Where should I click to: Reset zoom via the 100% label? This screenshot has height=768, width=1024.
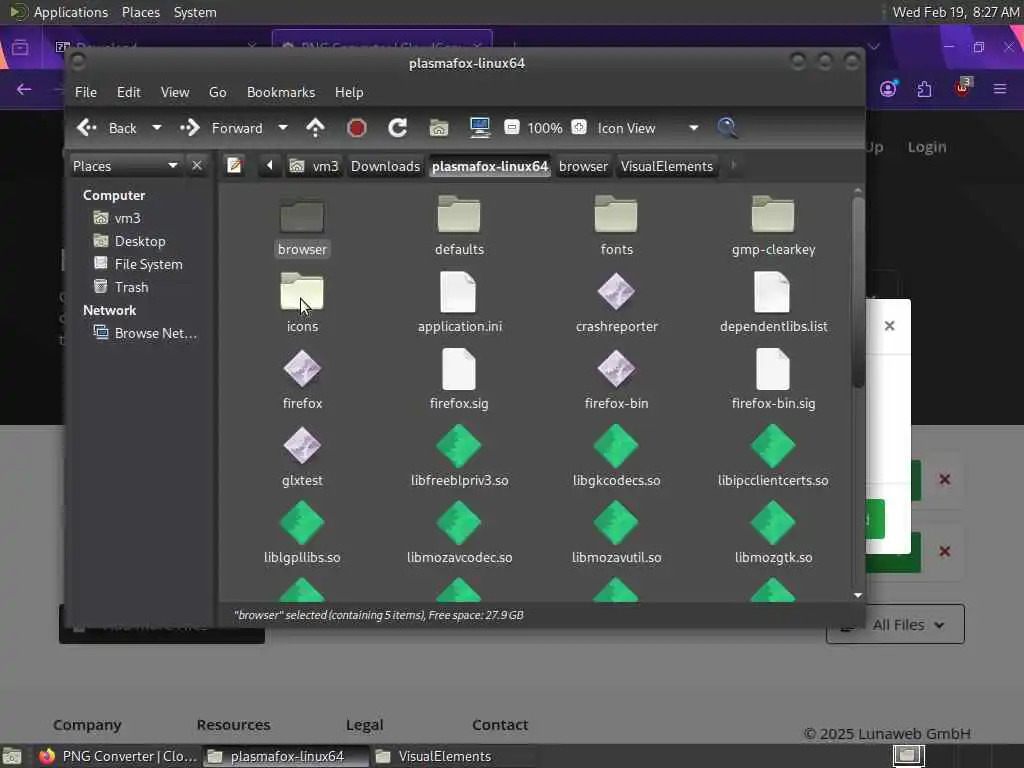[x=545, y=128]
